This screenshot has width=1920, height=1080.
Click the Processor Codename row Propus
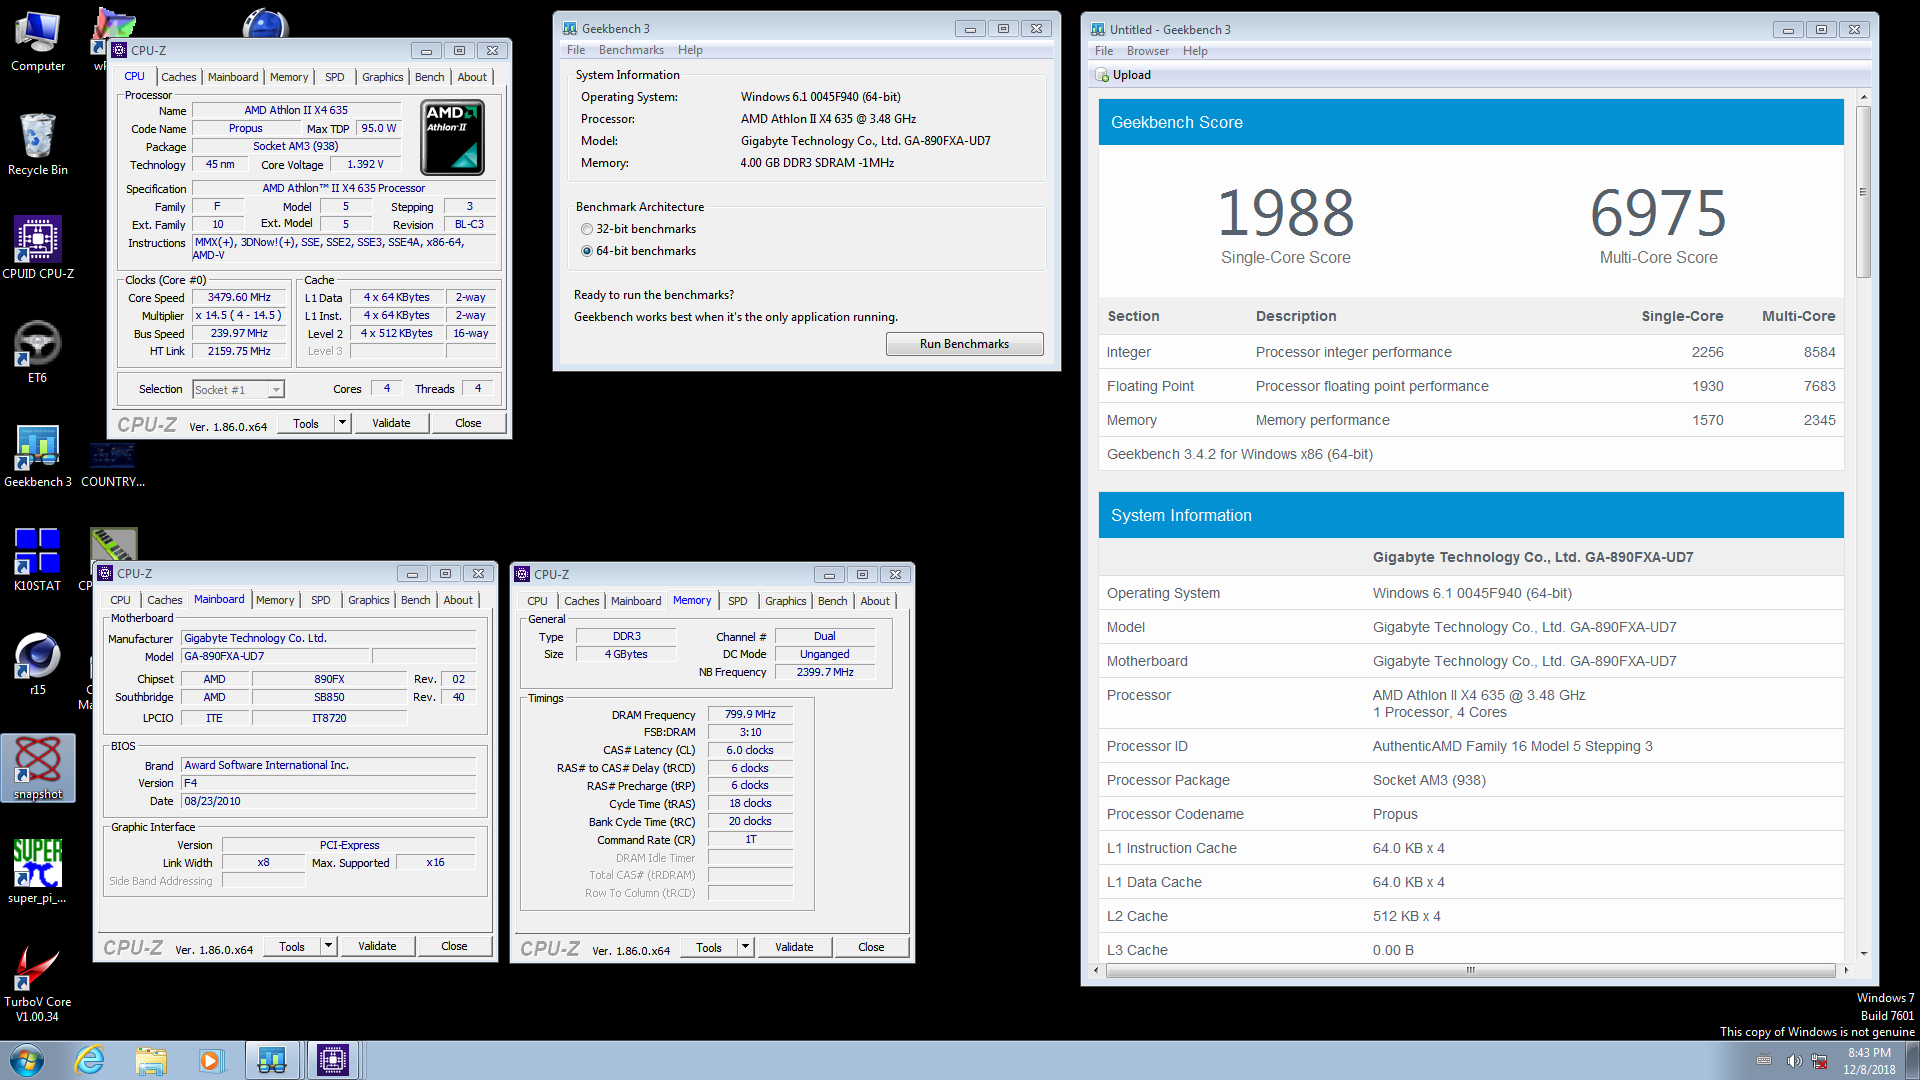pos(1471,814)
